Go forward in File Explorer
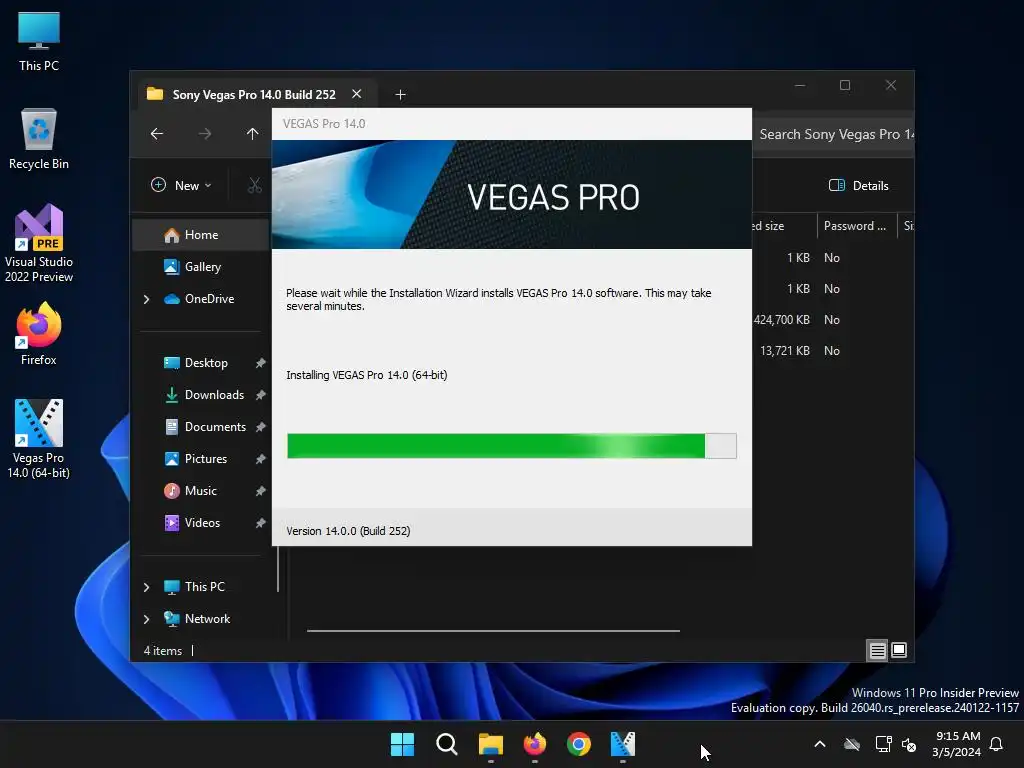 (x=205, y=134)
